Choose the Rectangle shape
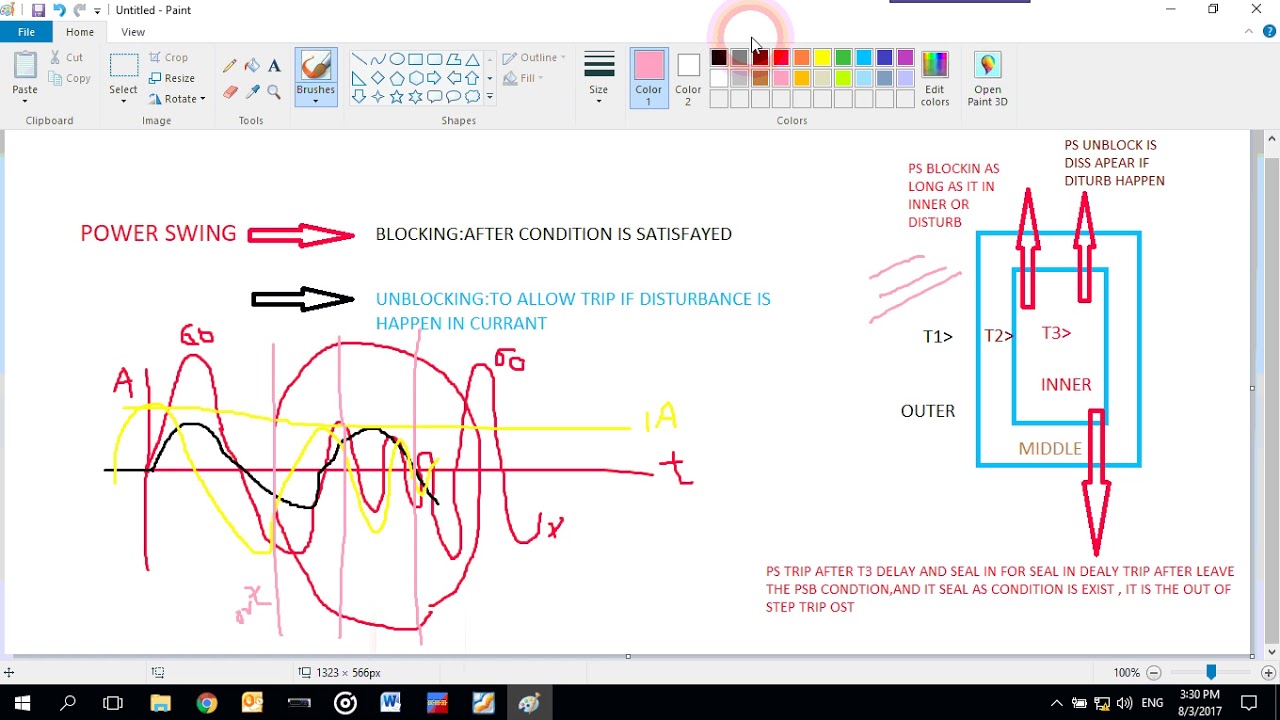This screenshot has width=1280, height=720. (415, 59)
